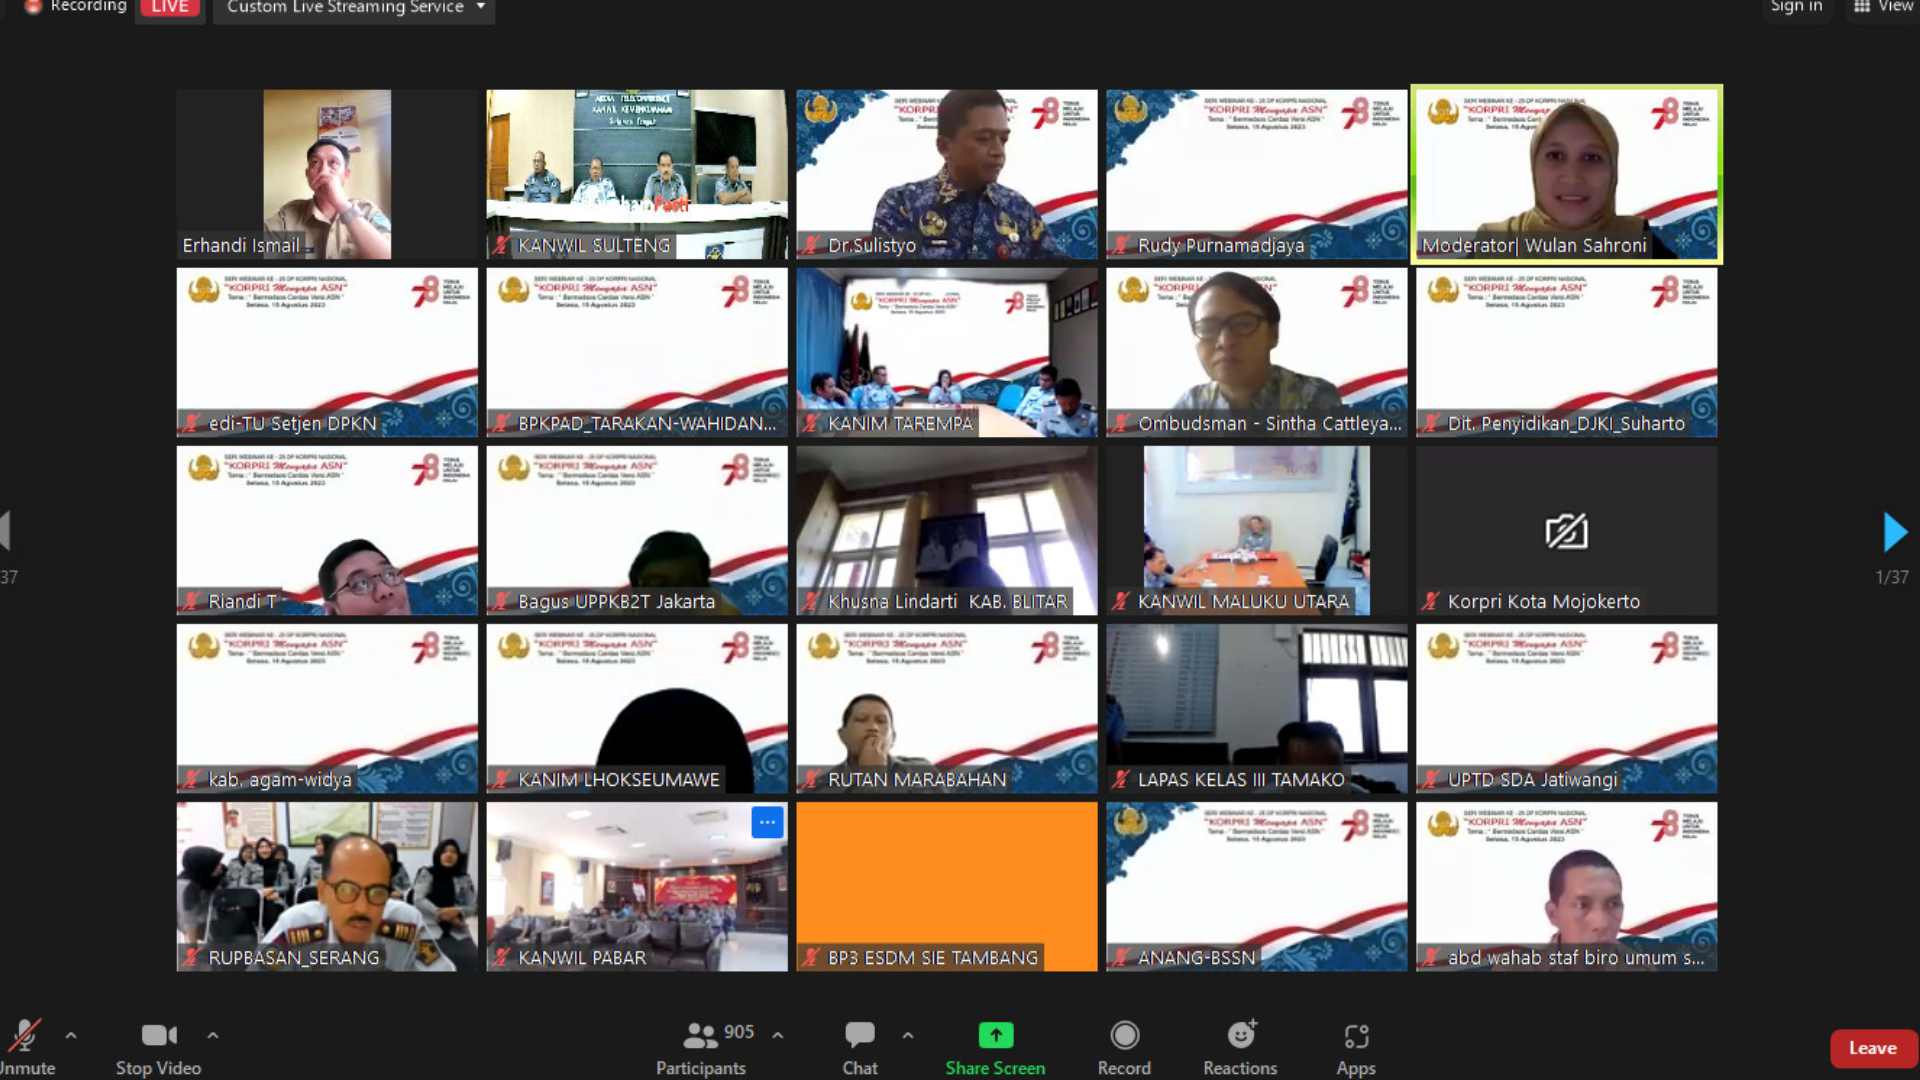Open the Reactions menu
The height and width of the screenshot is (1080, 1920).
pyautogui.click(x=1240, y=1036)
